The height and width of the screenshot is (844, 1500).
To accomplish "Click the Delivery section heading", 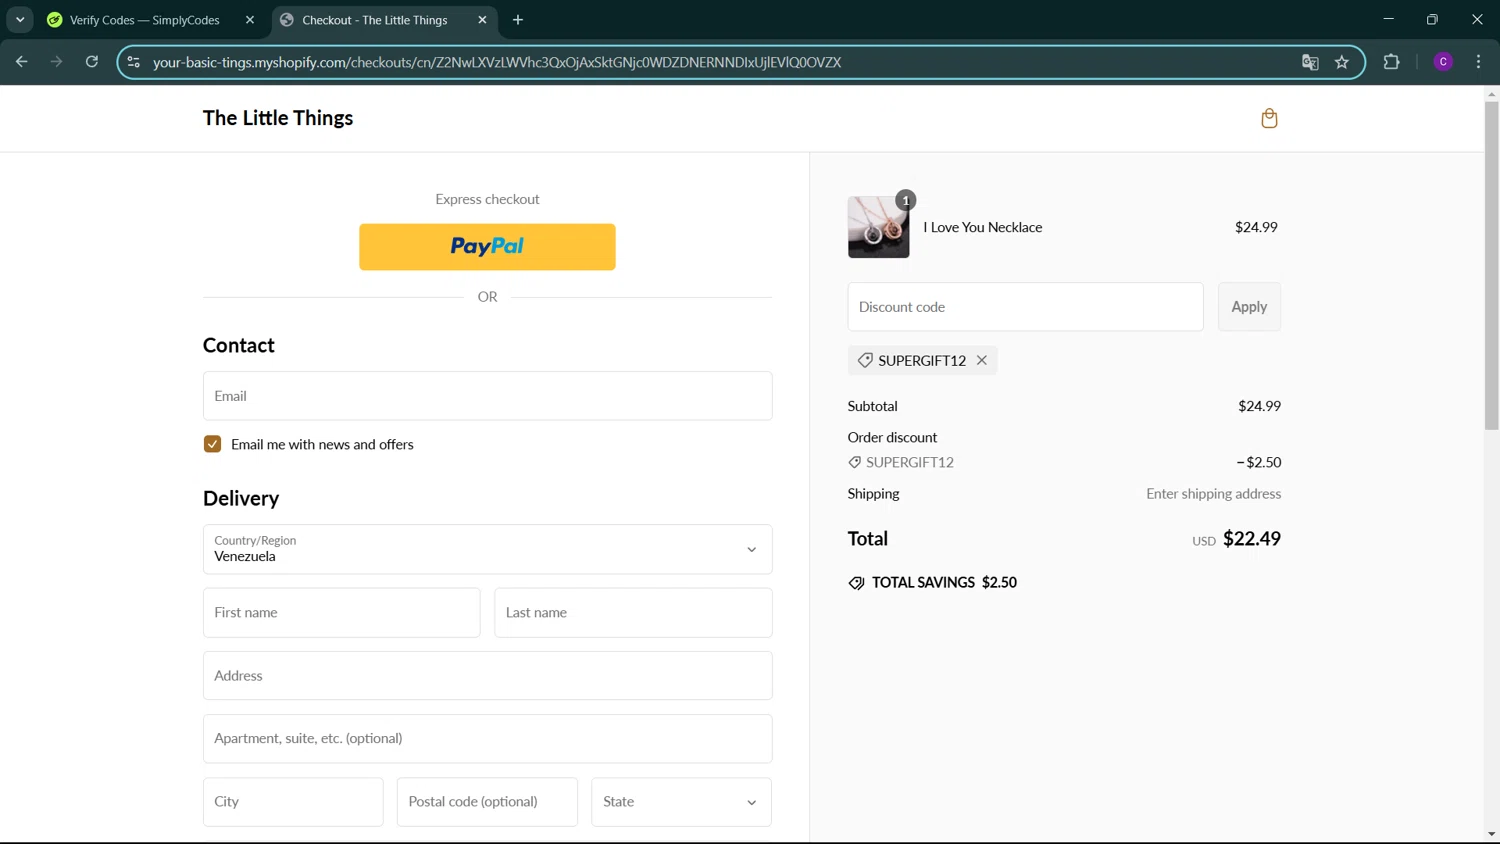I will (x=241, y=498).
